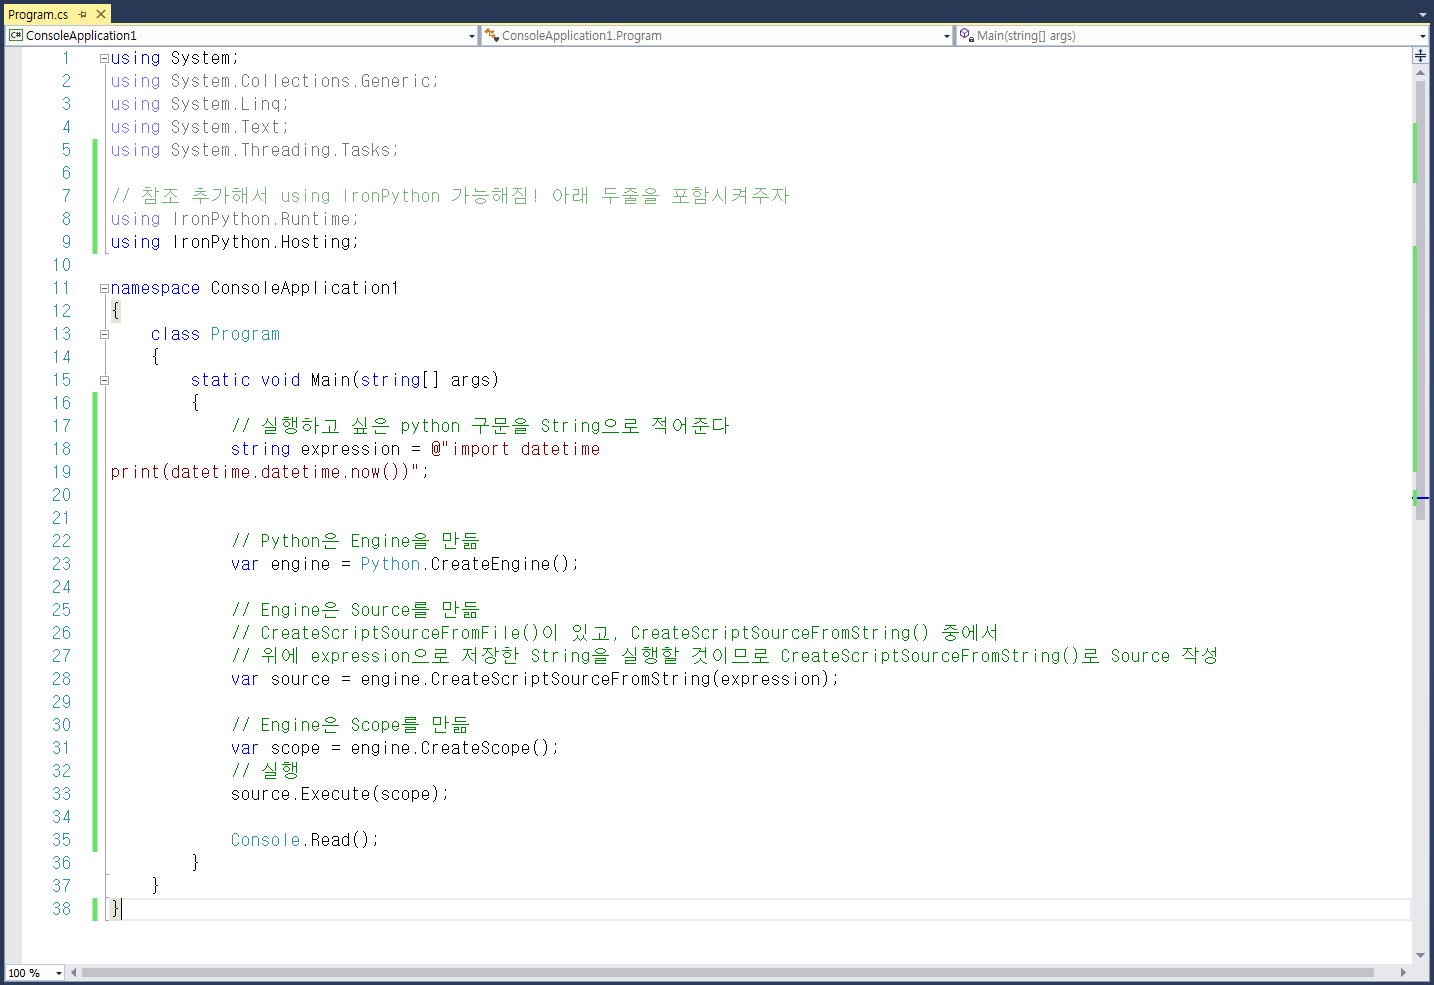Click the method icon beside Main(string[] args)

coord(966,35)
